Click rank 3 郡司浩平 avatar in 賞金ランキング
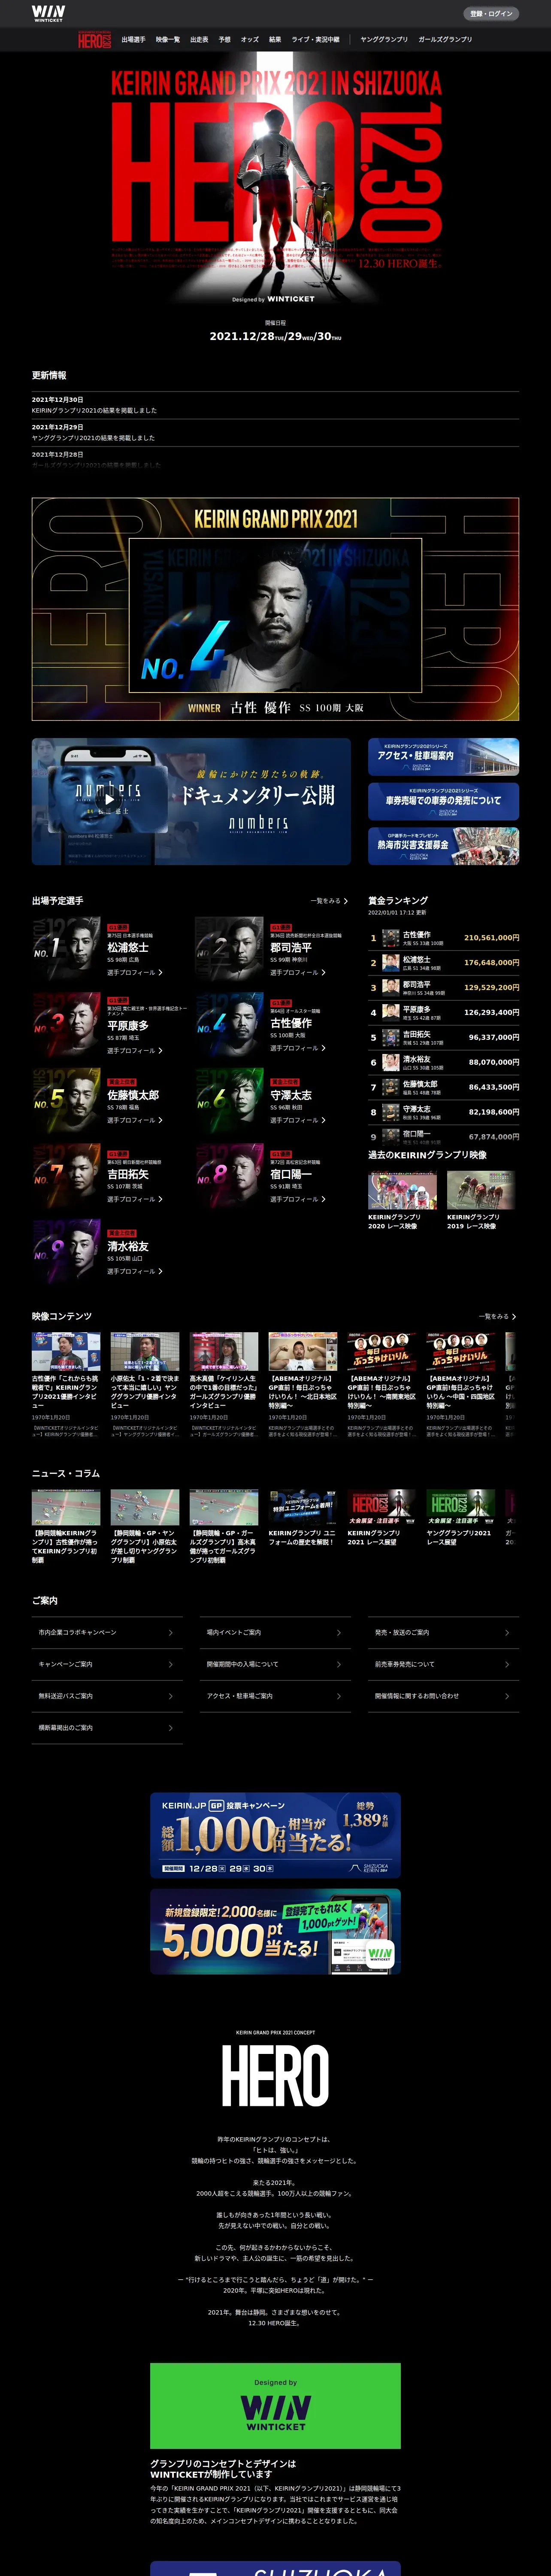The height and width of the screenshot is (2576, 551). [x=391, y=988]
